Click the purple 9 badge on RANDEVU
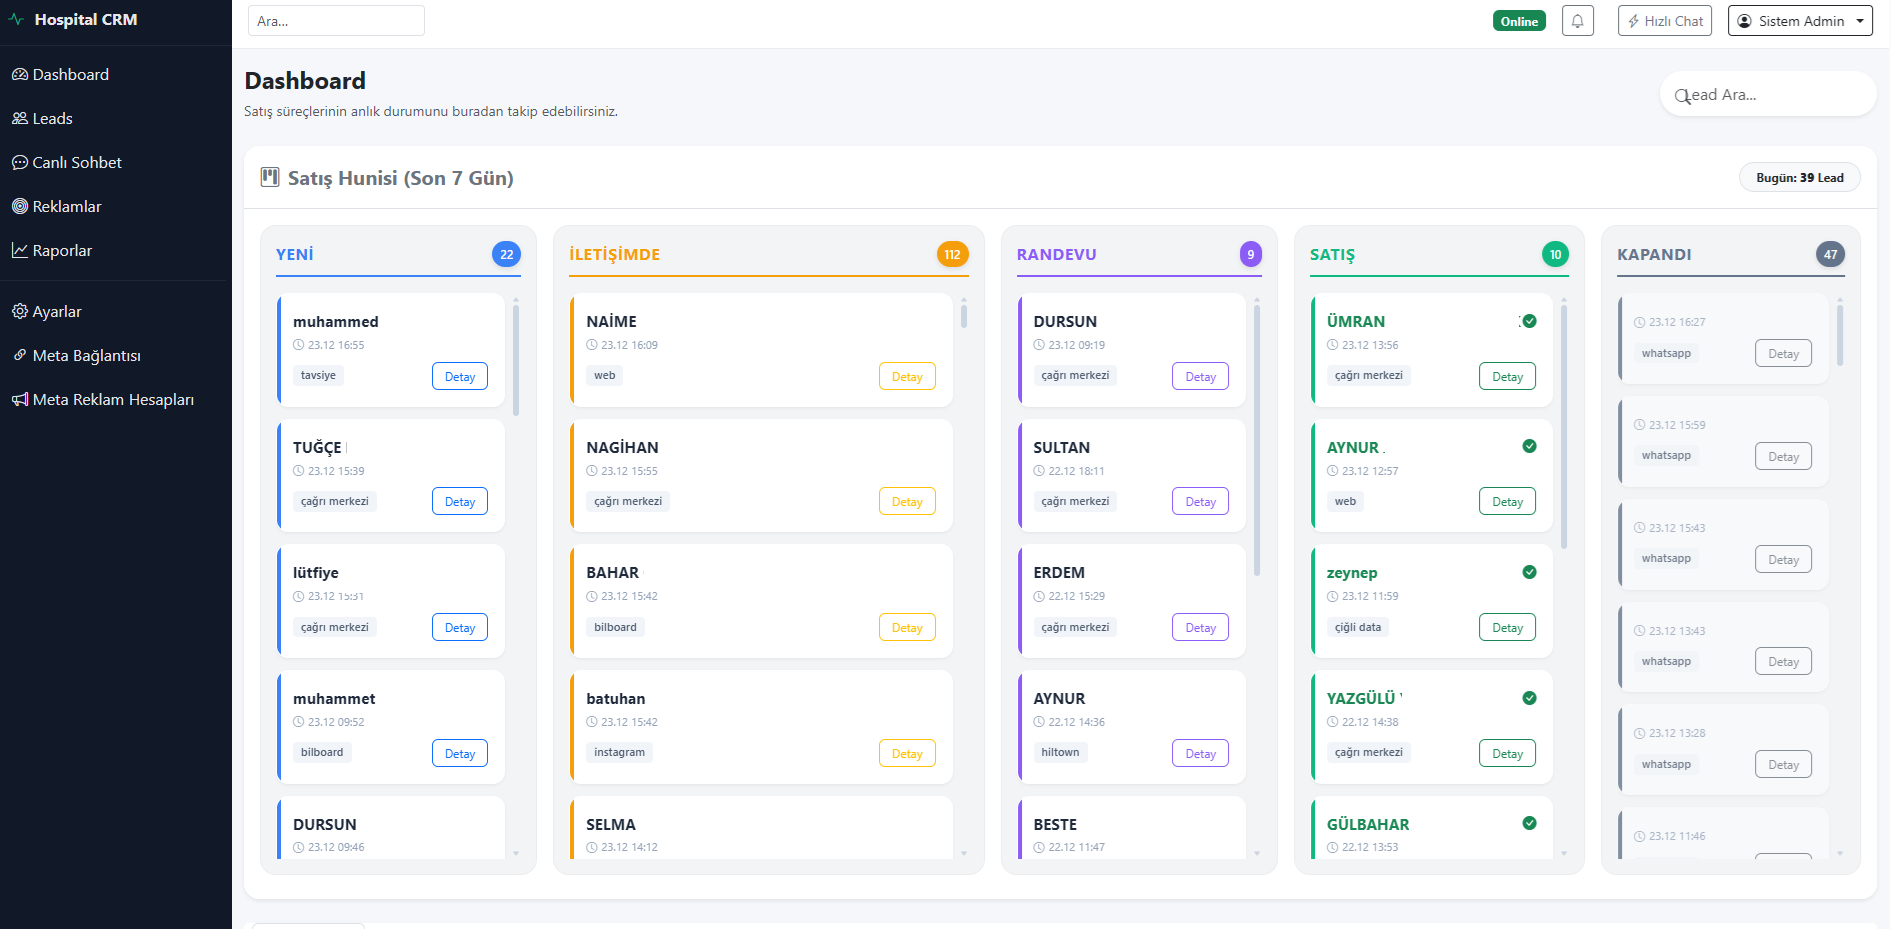Screen dimensions: 1891x929 1250,254
